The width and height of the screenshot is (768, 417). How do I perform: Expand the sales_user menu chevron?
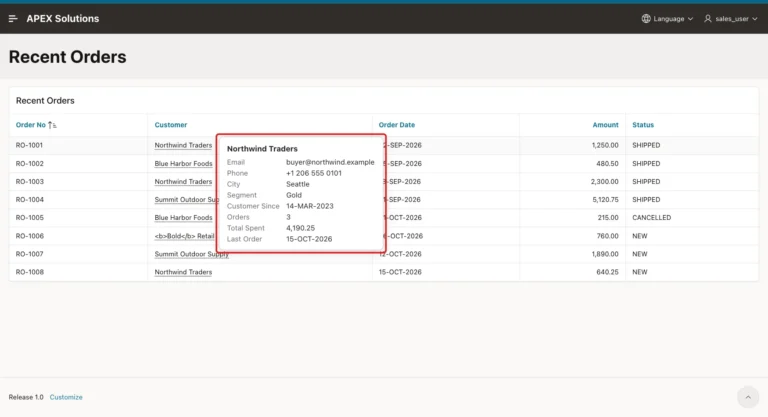click(x=755, y=19)
